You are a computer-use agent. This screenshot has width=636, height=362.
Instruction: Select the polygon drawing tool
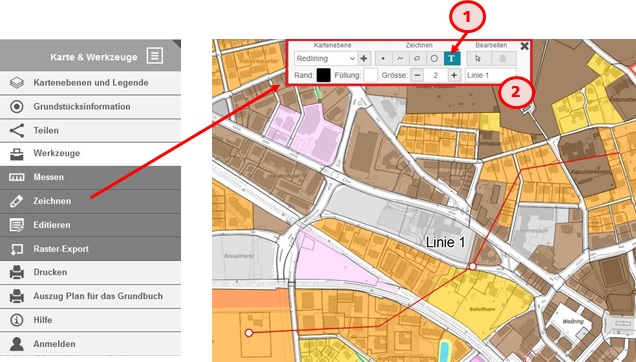coord(417,58)
